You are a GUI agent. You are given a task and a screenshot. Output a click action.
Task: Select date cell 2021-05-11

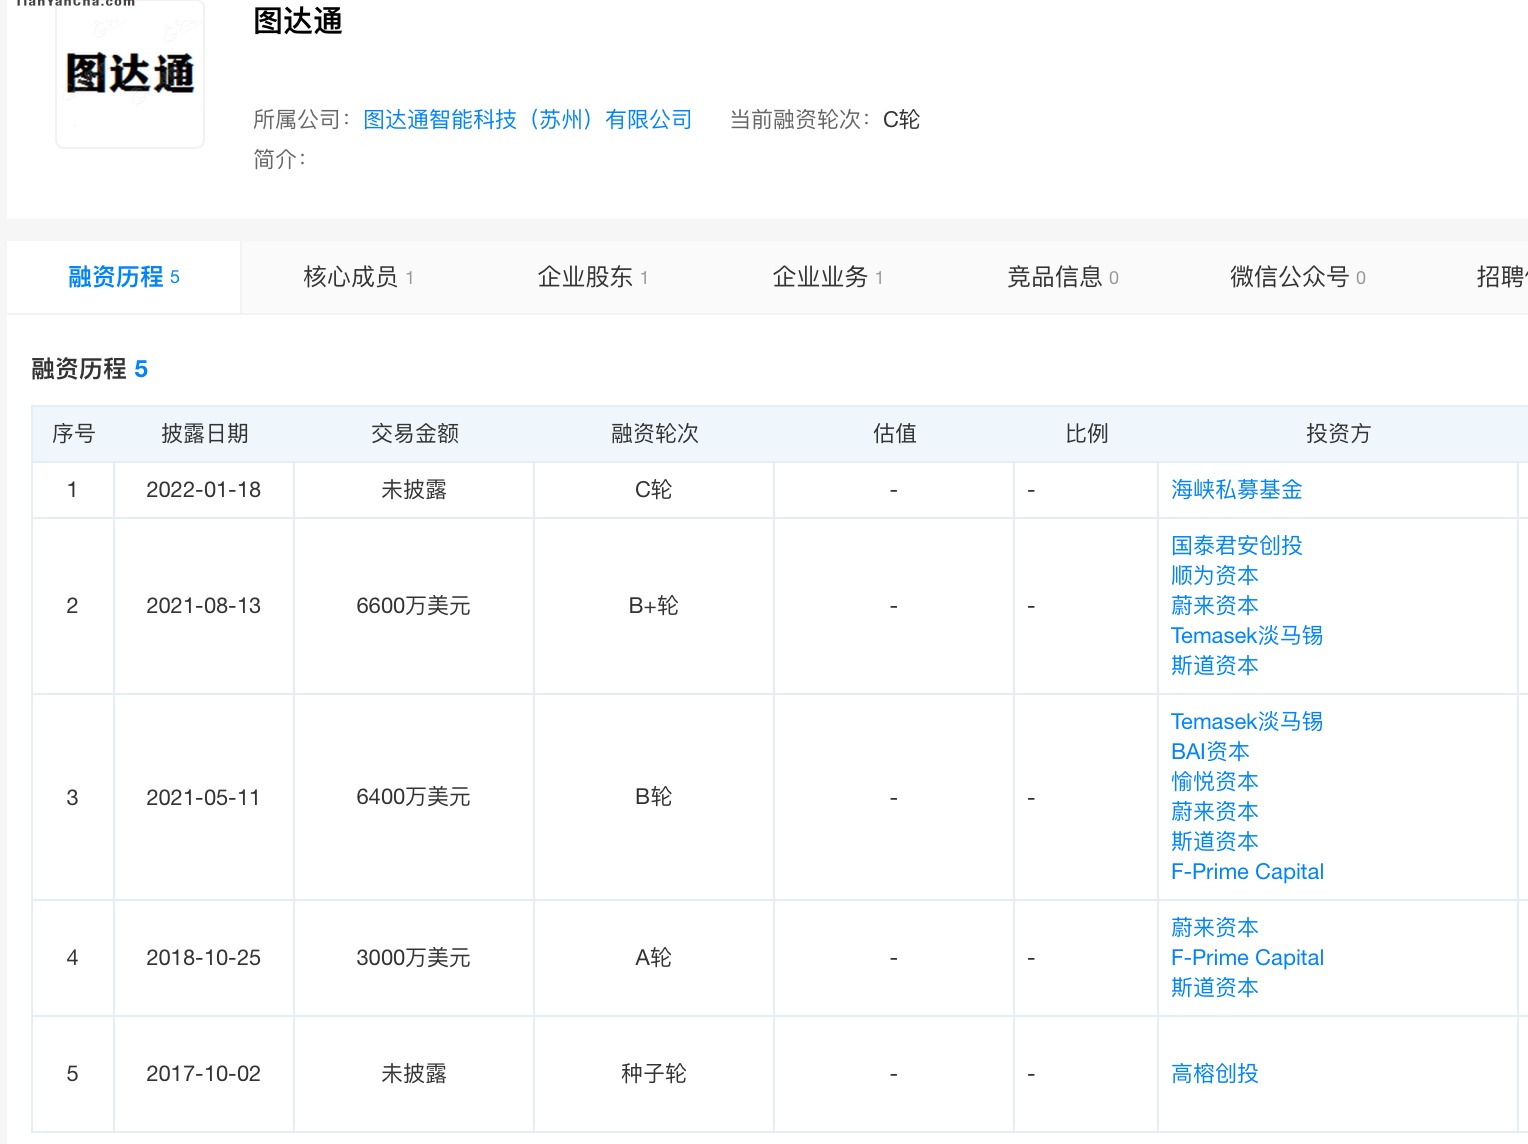pyautogui.click(x=204, y=798)
